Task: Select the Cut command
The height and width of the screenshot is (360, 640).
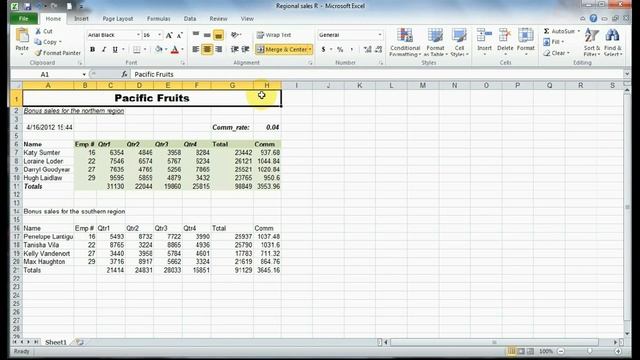Action: 44,31
